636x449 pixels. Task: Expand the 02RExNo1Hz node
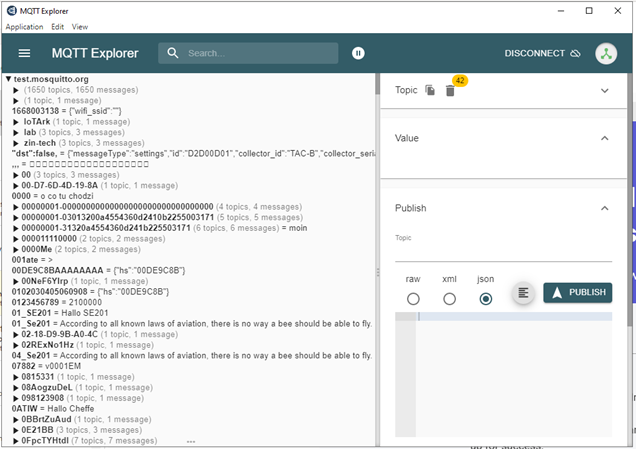[x=16, y=345]
